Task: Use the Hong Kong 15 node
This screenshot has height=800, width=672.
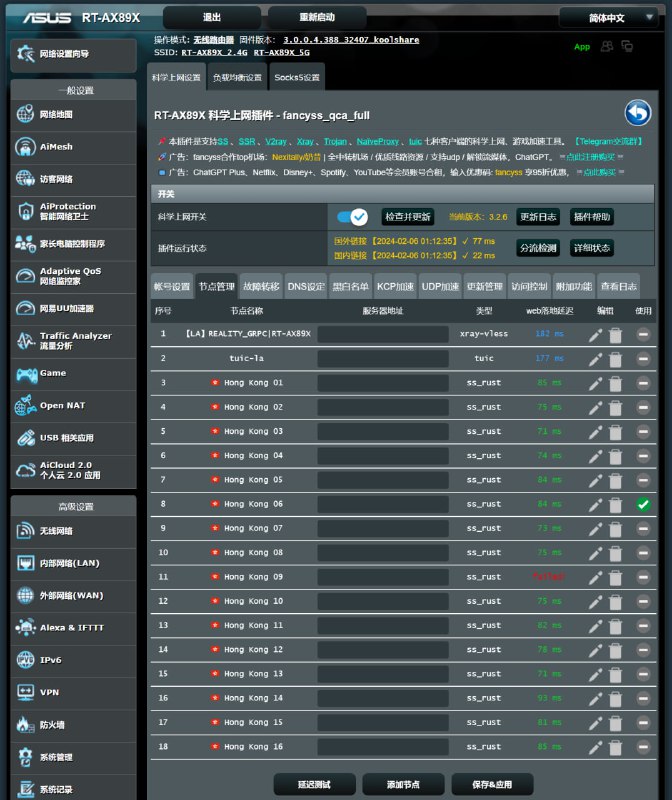Action: point(643,723)
